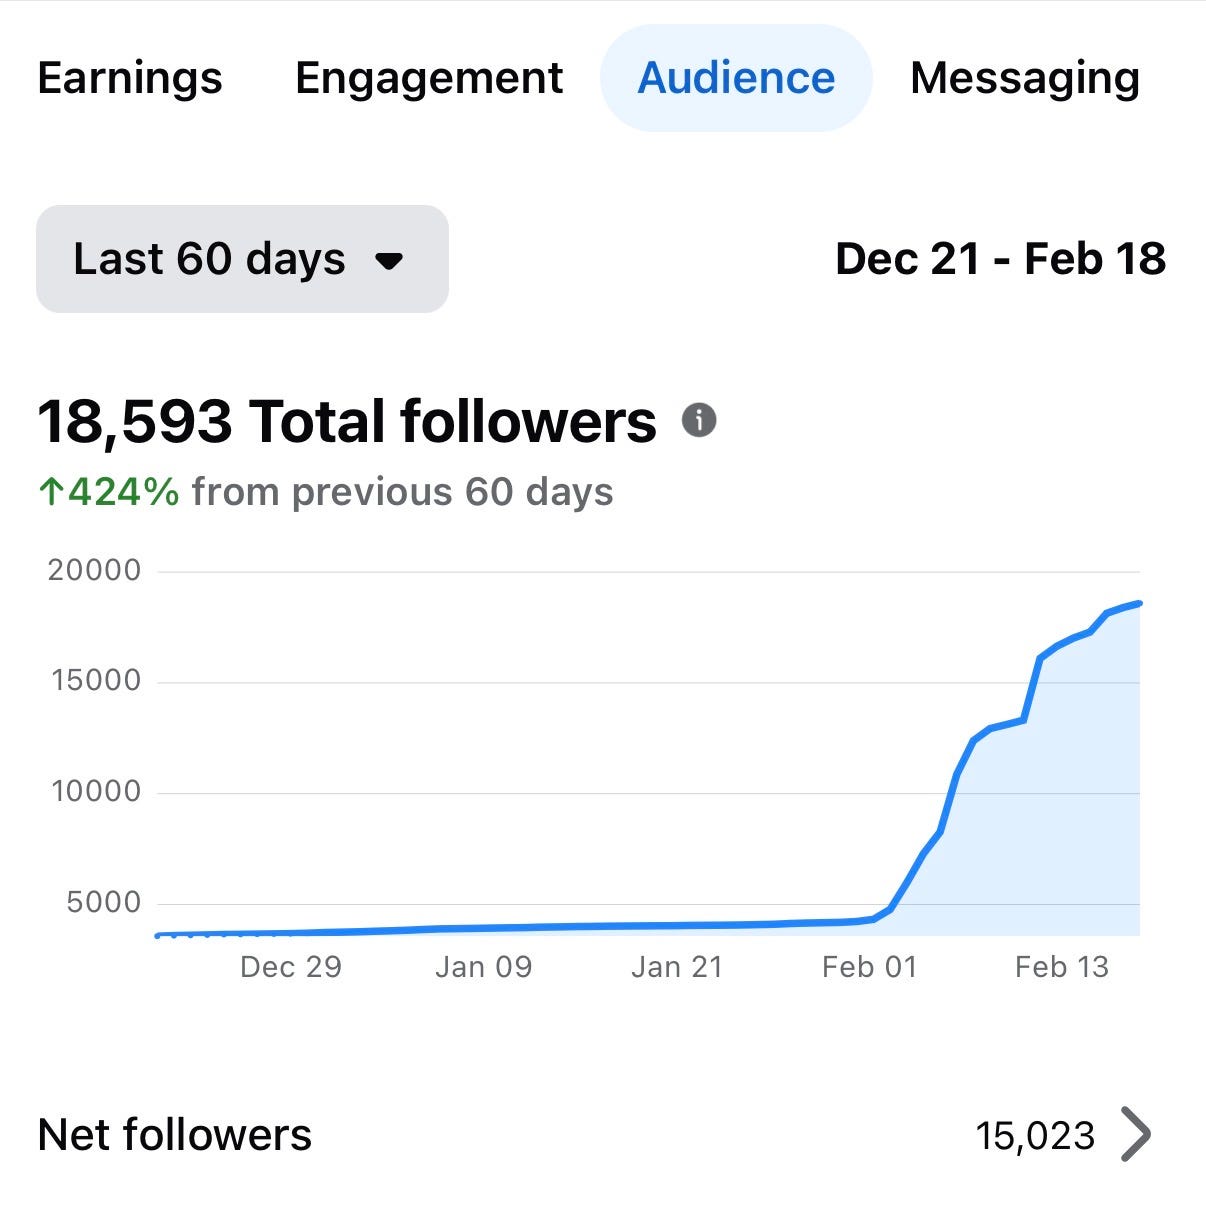Viewport: 1206px width, 1218px height.
Task: Open the Messaging tab
Action: (x=1025, y=78)
